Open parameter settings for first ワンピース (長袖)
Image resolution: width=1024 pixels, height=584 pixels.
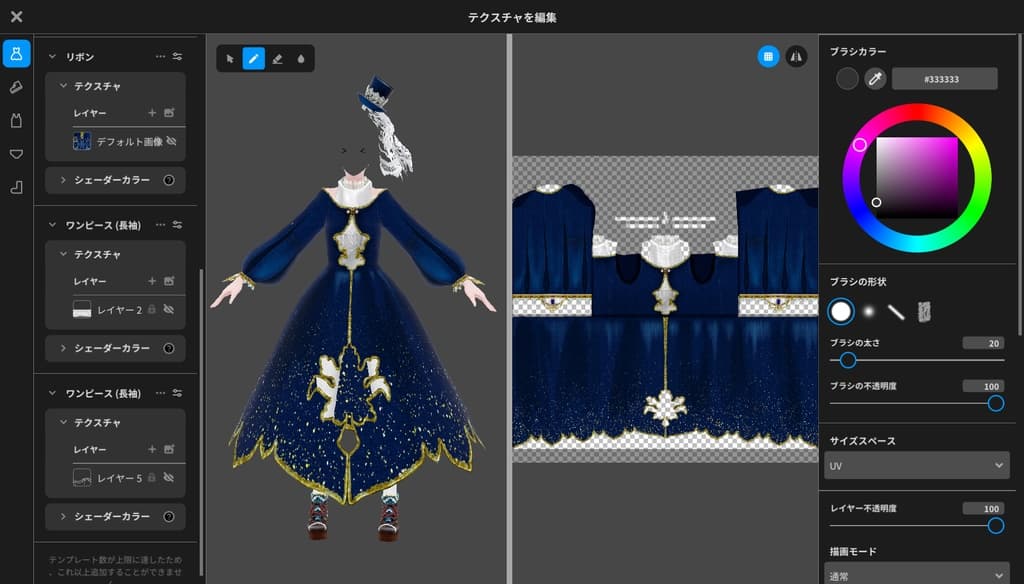coord(177,225)
